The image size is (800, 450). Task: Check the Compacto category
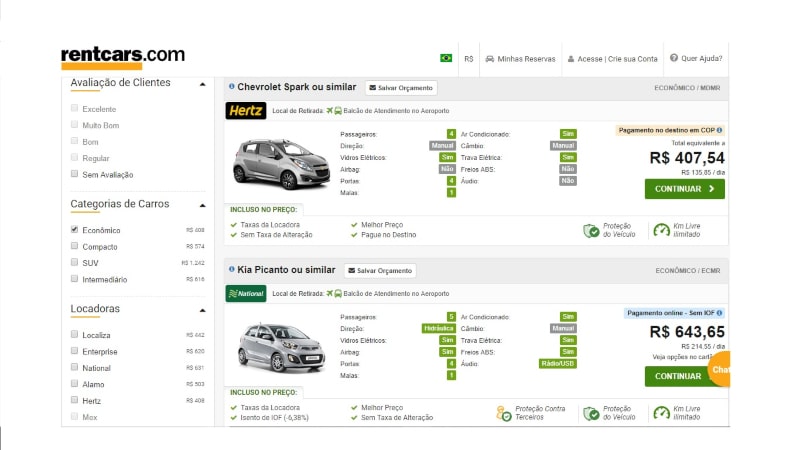[74, 246]
